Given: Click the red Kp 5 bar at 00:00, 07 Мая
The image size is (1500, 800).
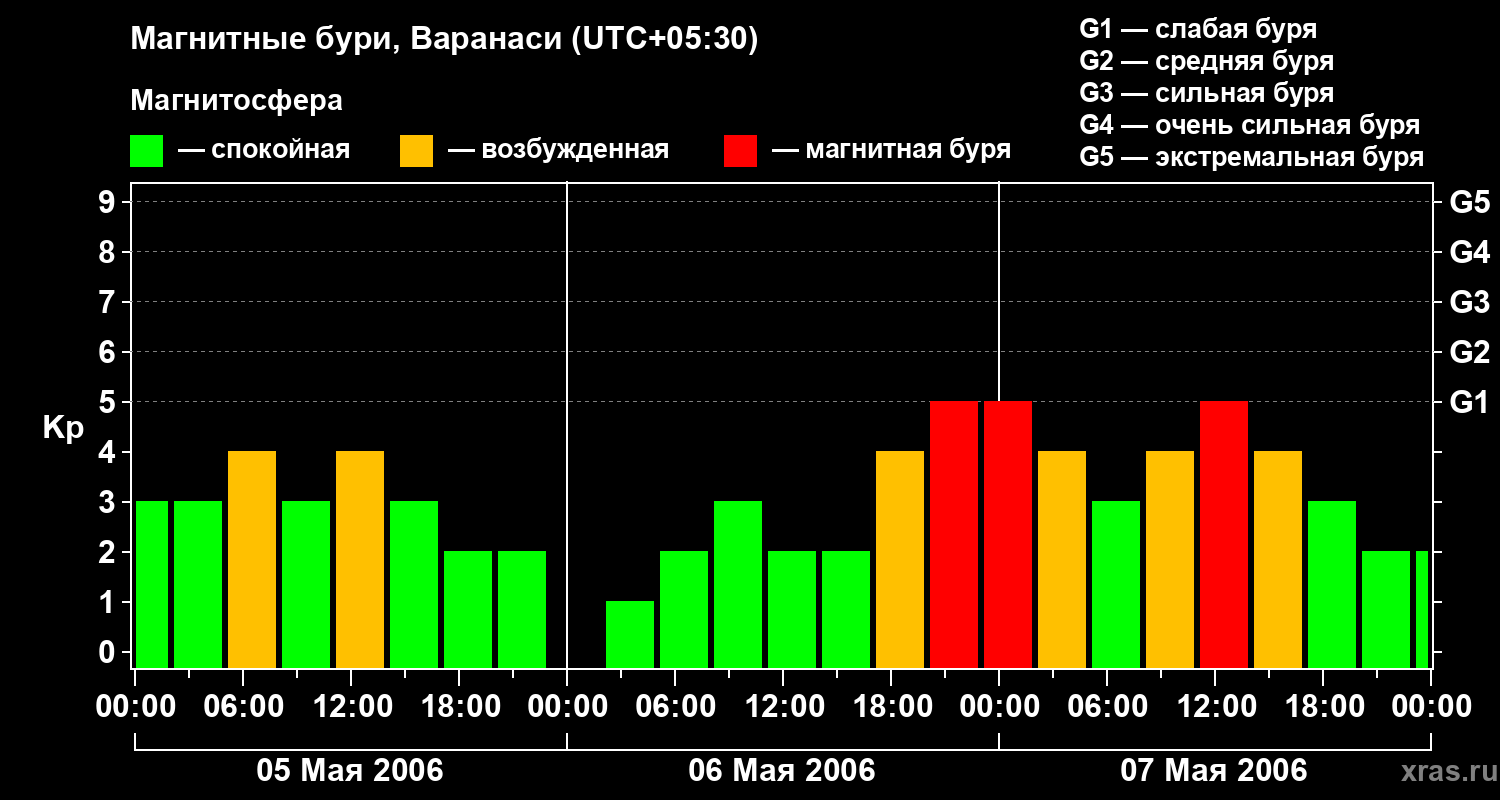Looking at the screenshot, I should pyautogui.click(x=1008, y=534).
